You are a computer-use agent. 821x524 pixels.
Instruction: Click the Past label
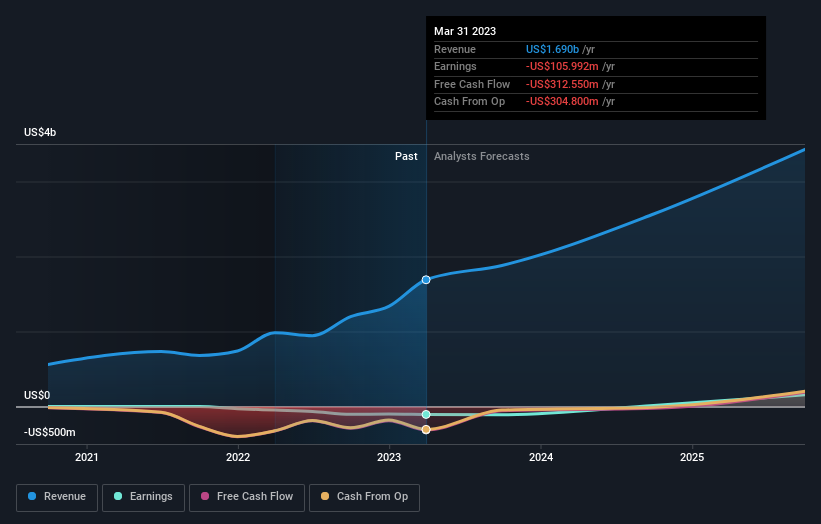click(406, 157)
